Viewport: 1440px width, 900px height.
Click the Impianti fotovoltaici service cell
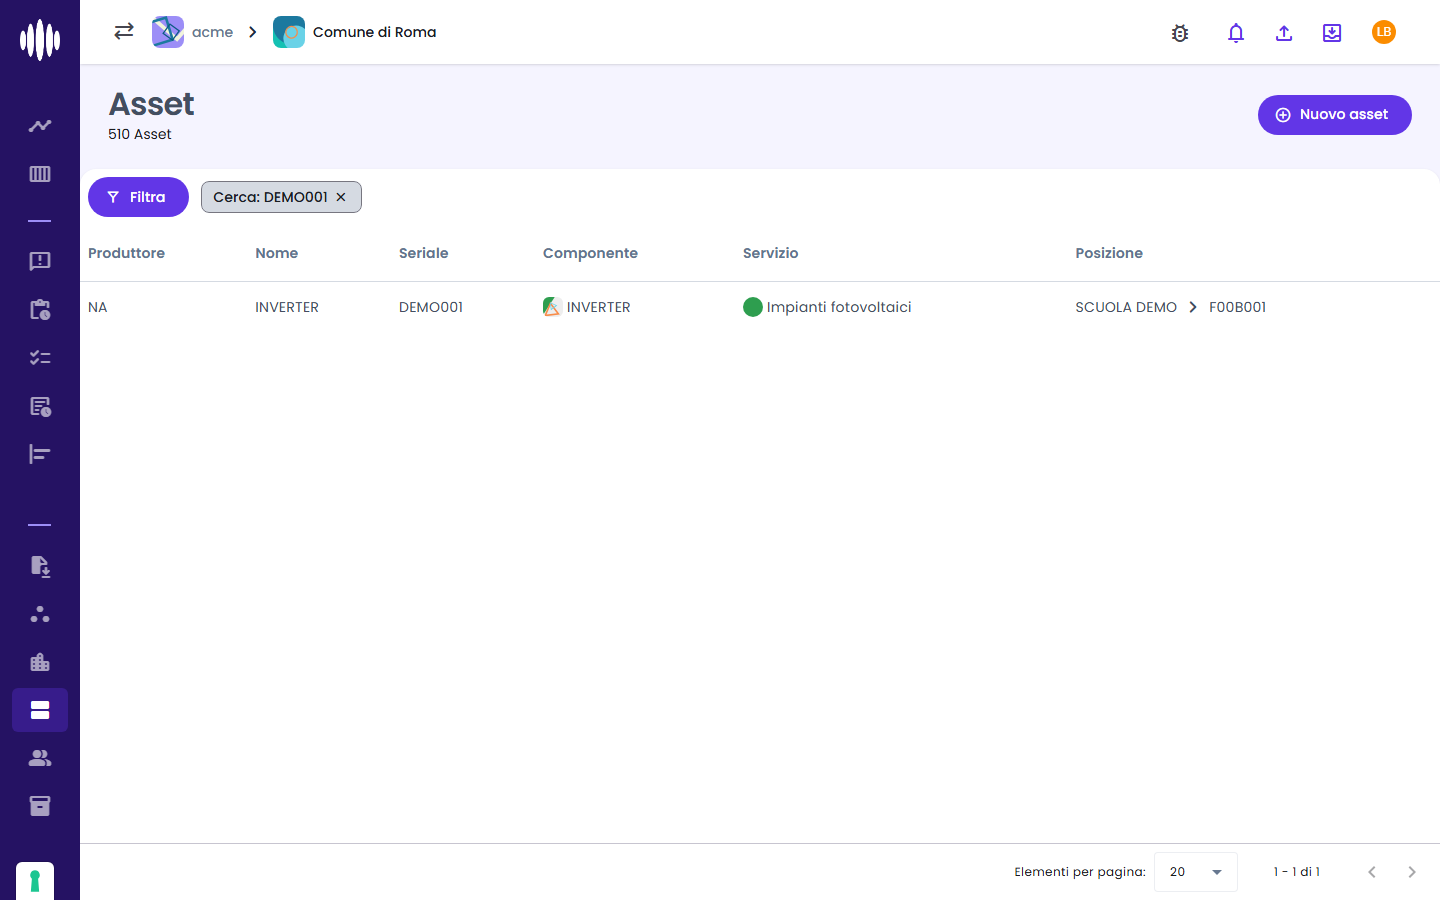tap(827, 307)
